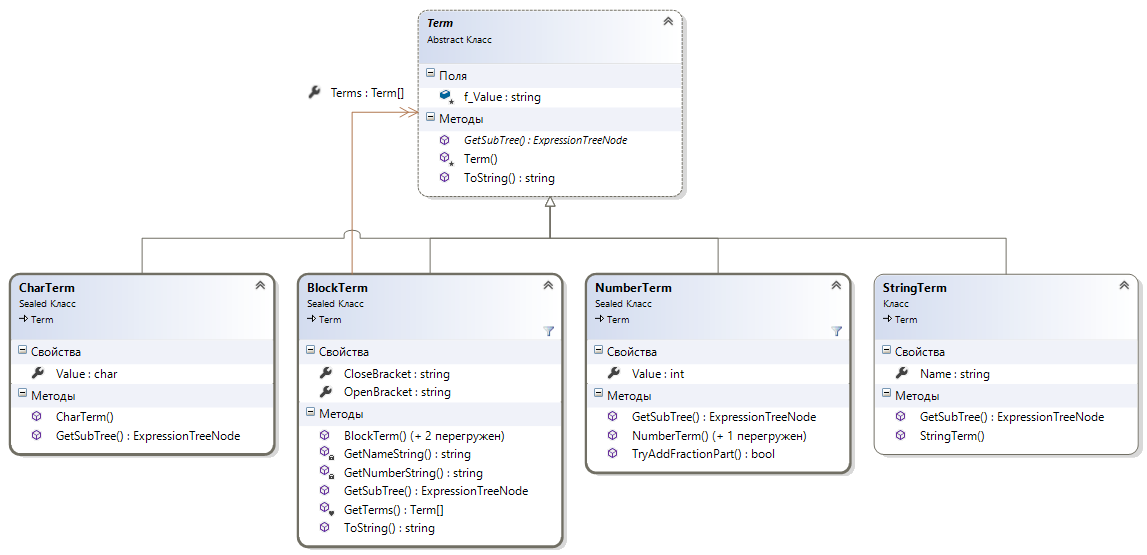Viewport: 1147px width, 555px height.
Task: Select the Name : string property
Action: 955,374
